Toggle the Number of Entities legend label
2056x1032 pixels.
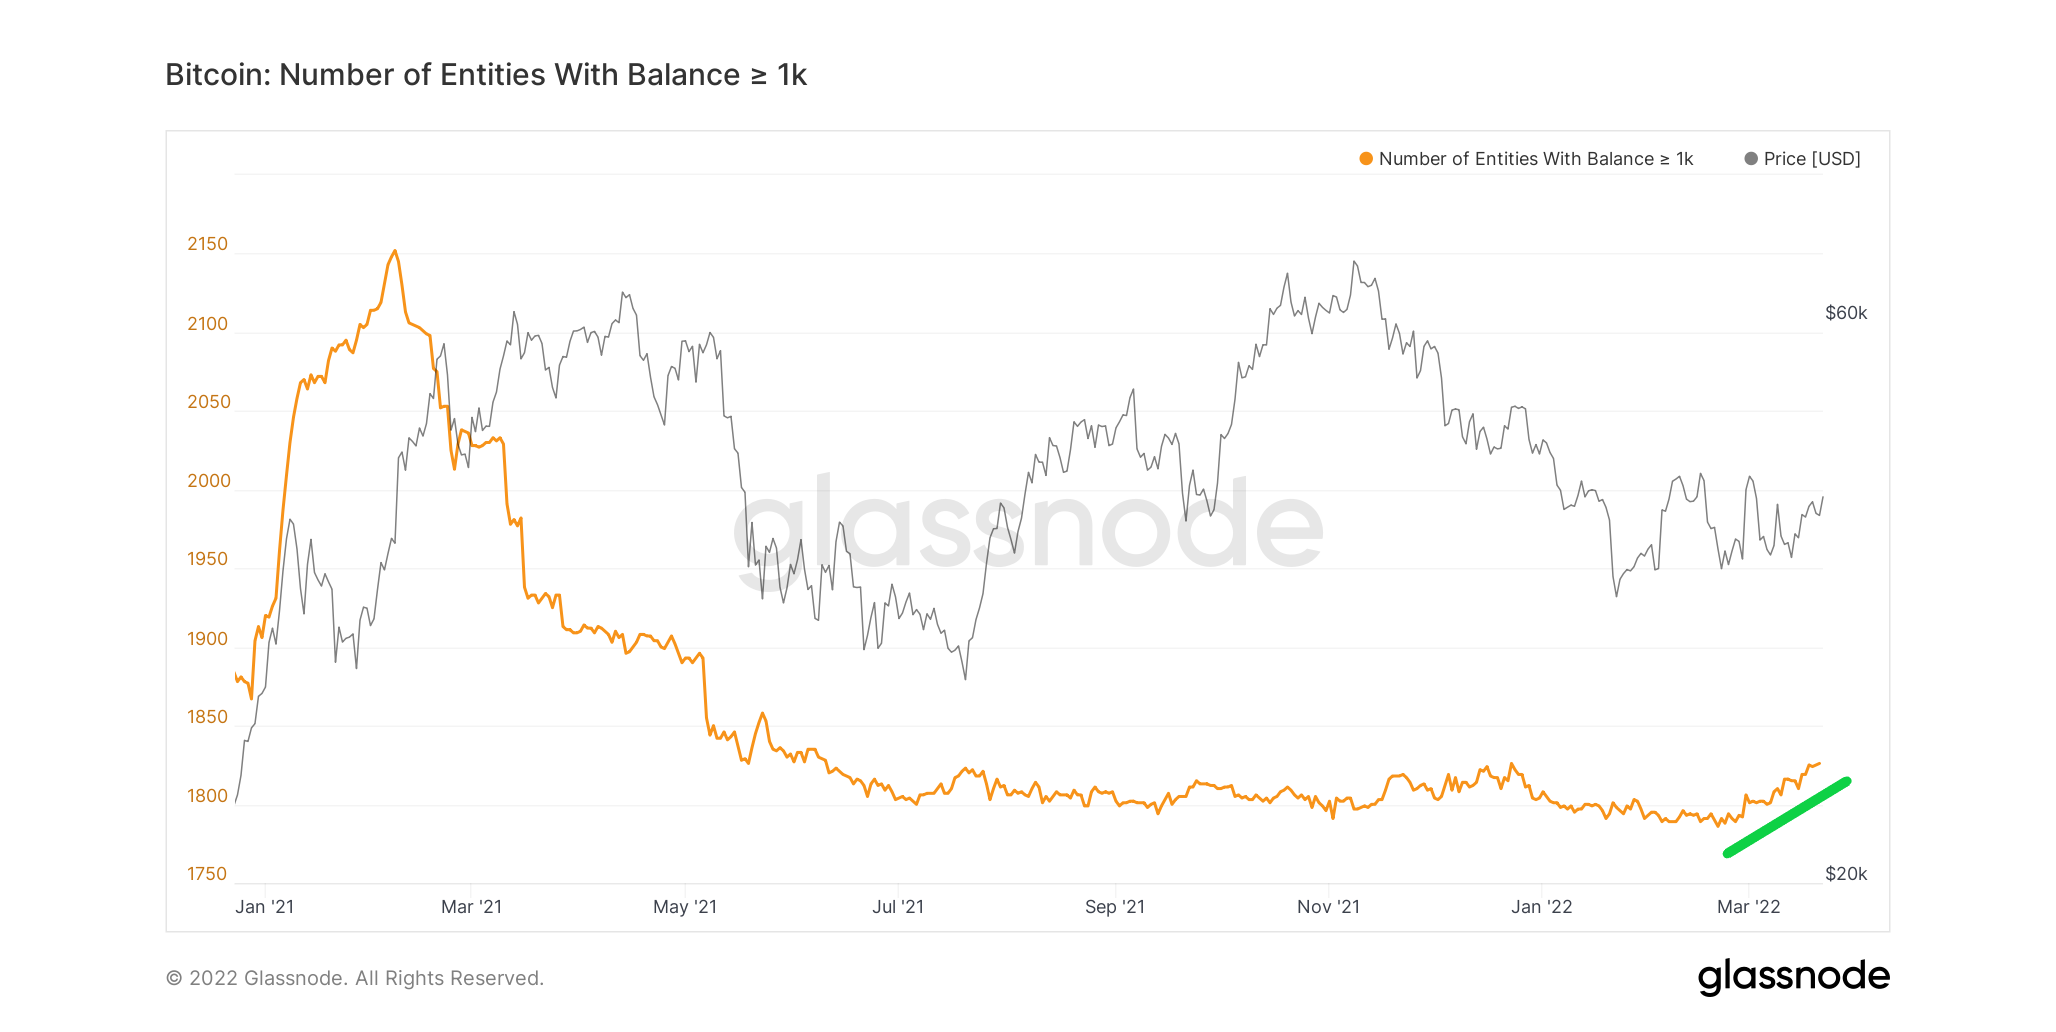(x=1535, y=159)
